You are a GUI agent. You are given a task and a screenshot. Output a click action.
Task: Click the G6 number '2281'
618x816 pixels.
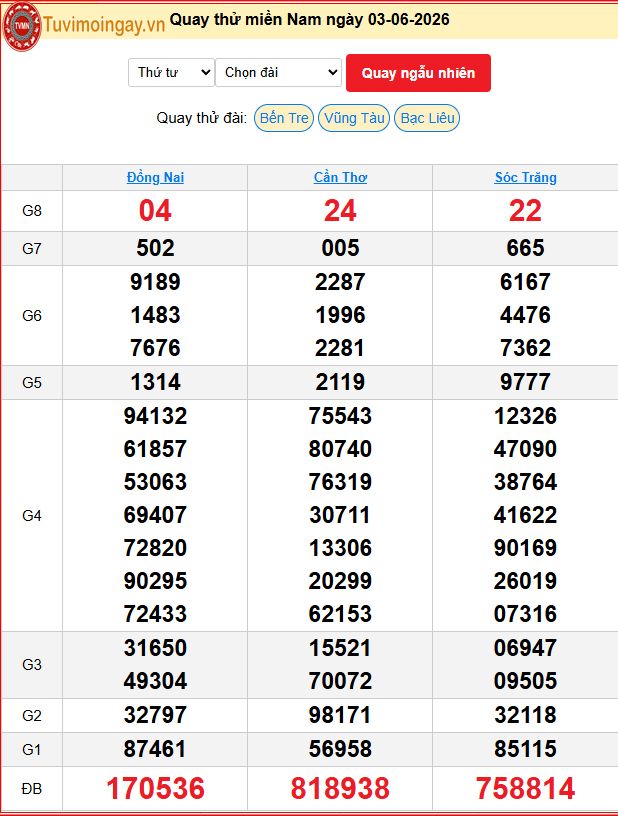coord(340,348)
